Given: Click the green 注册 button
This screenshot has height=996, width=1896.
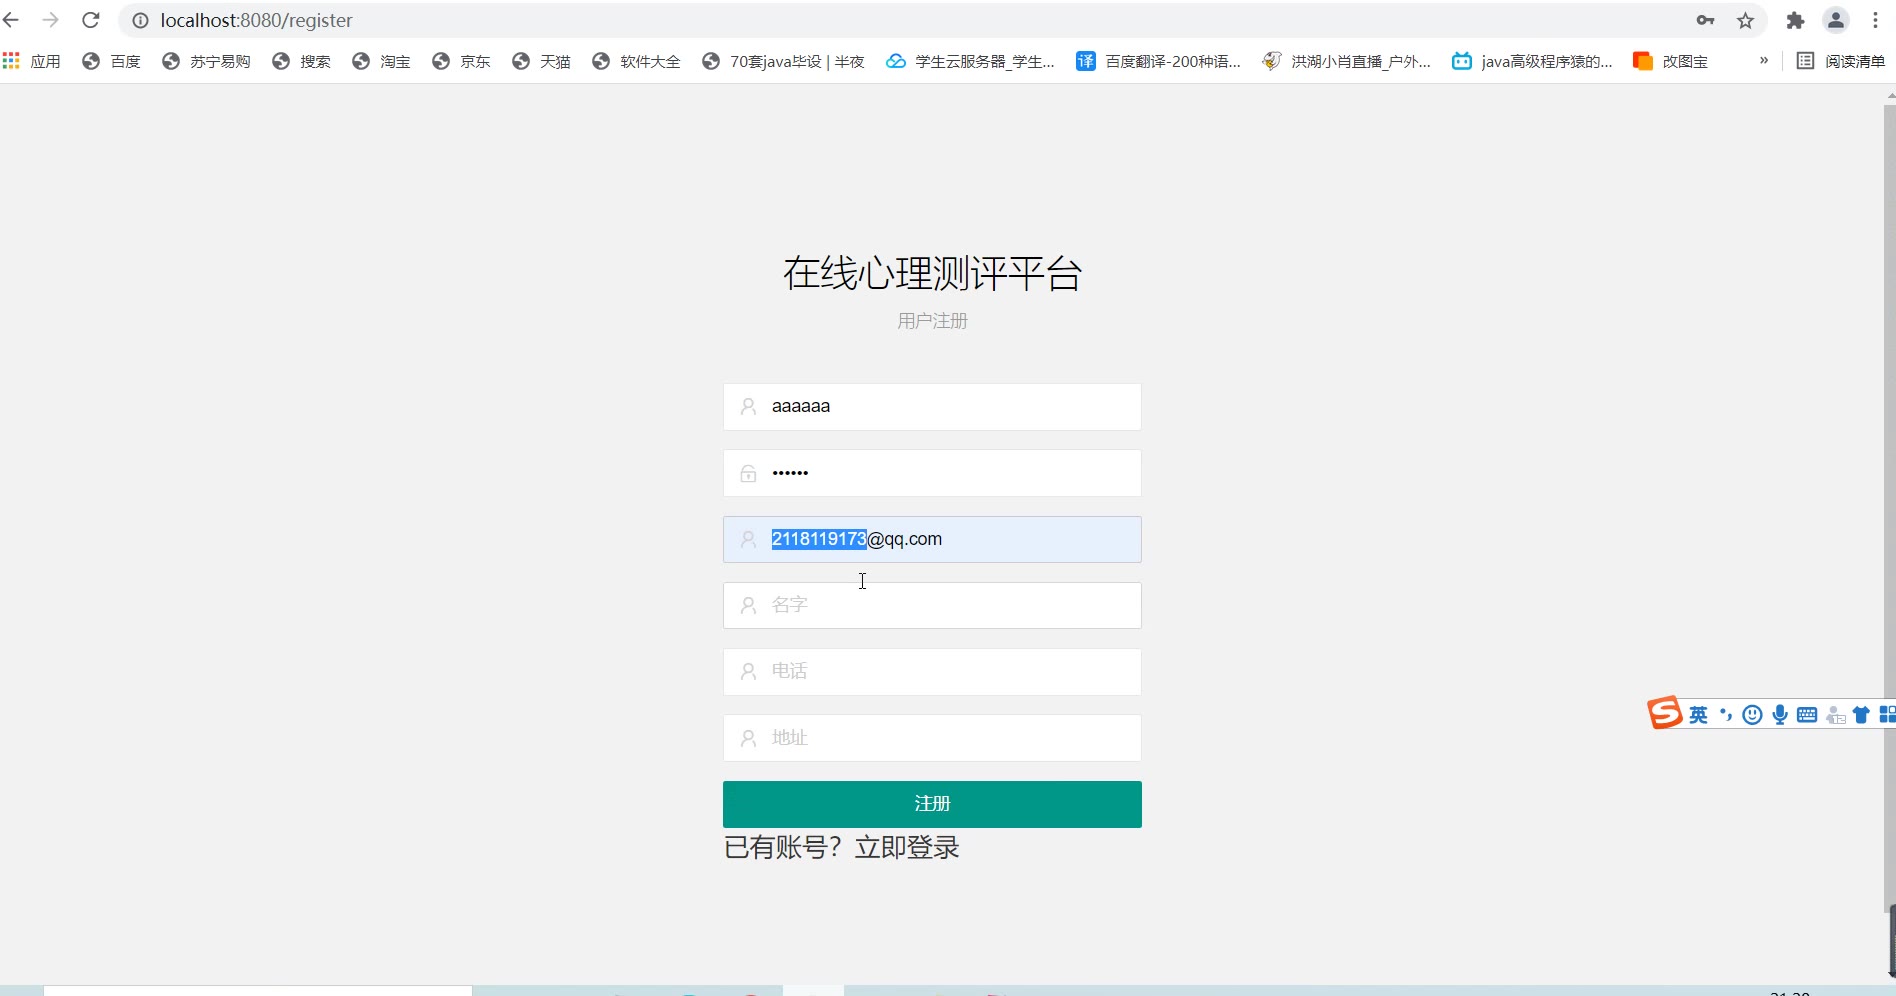Looking at the screenshot, I should click(932, 804).
